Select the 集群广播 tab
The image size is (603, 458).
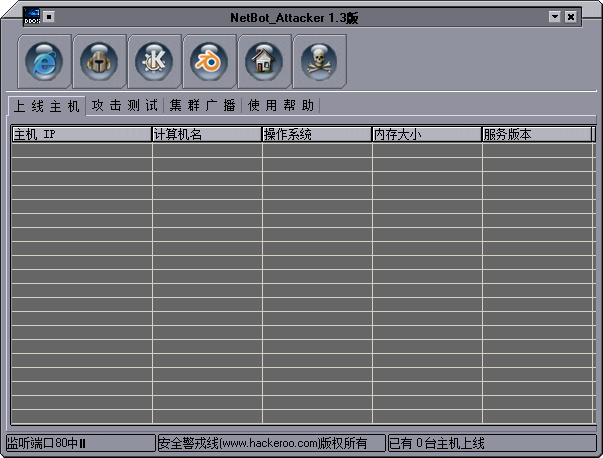[203, 106]
